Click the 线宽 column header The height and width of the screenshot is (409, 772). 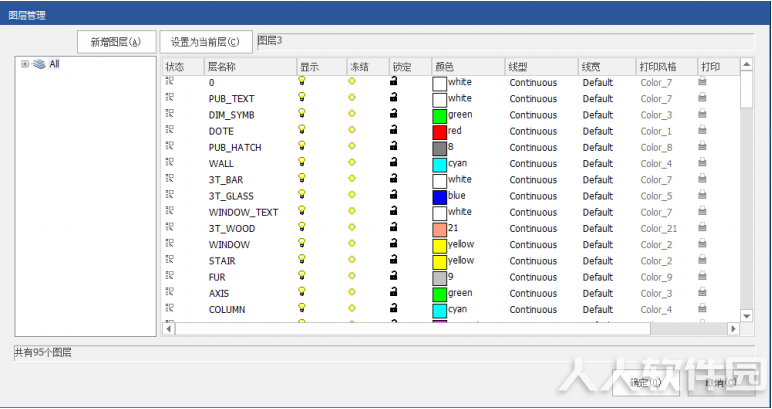607,66
